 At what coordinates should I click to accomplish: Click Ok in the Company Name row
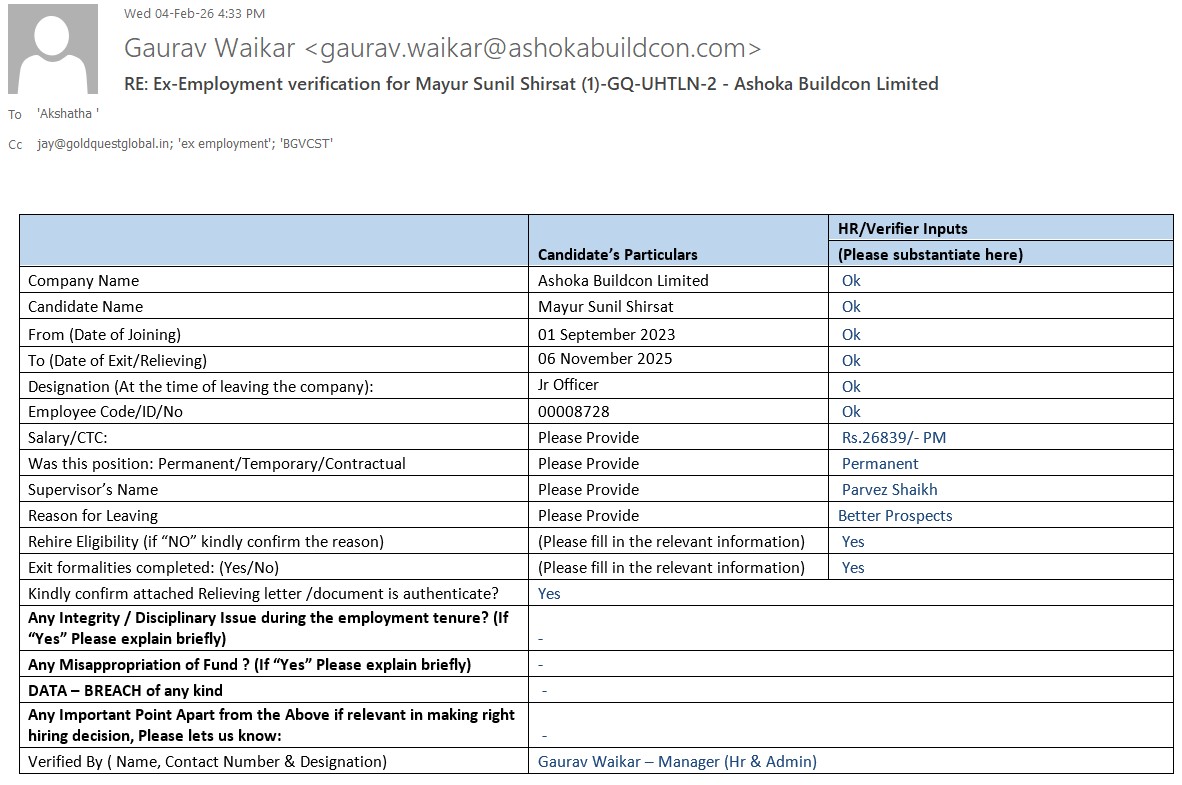[851, 281]
